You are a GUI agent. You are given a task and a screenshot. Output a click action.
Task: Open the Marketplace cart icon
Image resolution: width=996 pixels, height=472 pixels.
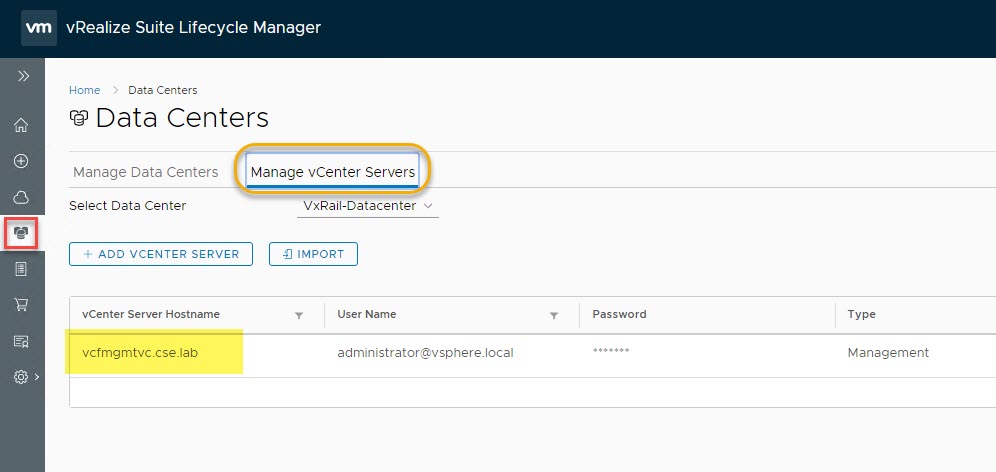click(x=21, y=305)
